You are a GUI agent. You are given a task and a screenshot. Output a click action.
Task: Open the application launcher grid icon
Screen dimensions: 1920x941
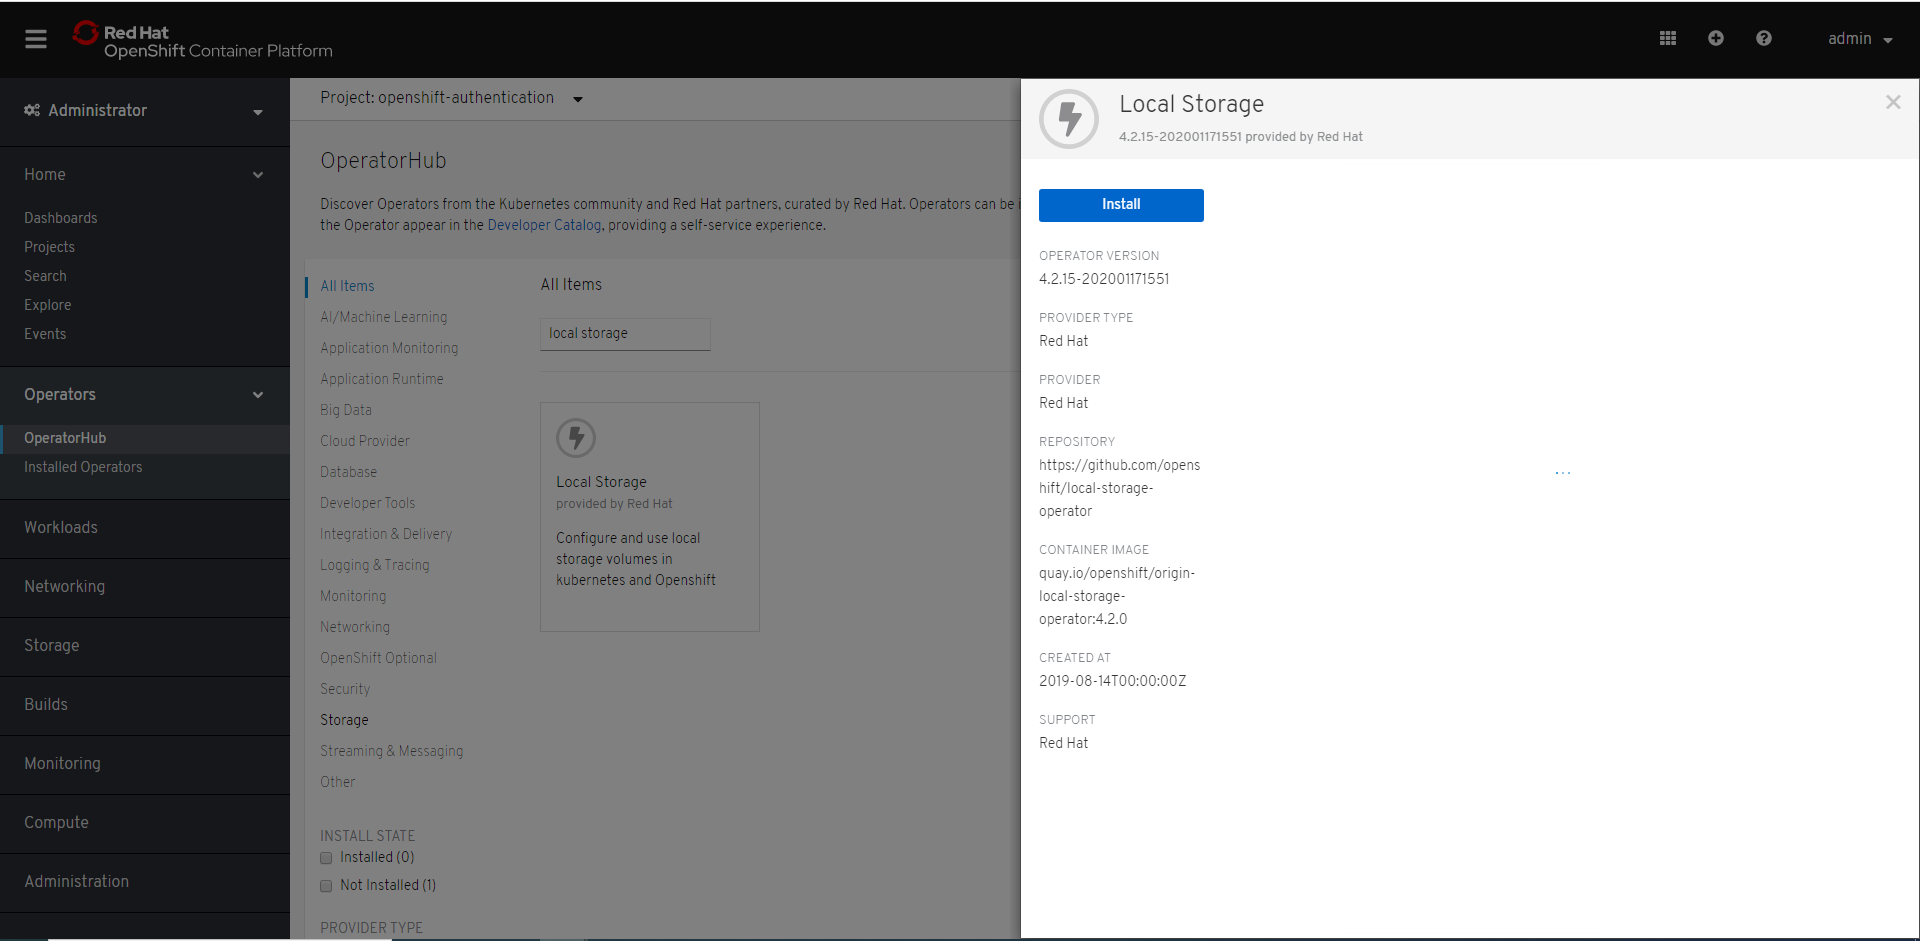tap(1667, 38)
